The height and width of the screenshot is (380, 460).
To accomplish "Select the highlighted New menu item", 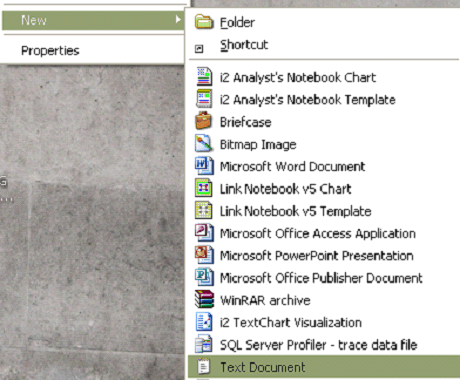I will [93, 20].
